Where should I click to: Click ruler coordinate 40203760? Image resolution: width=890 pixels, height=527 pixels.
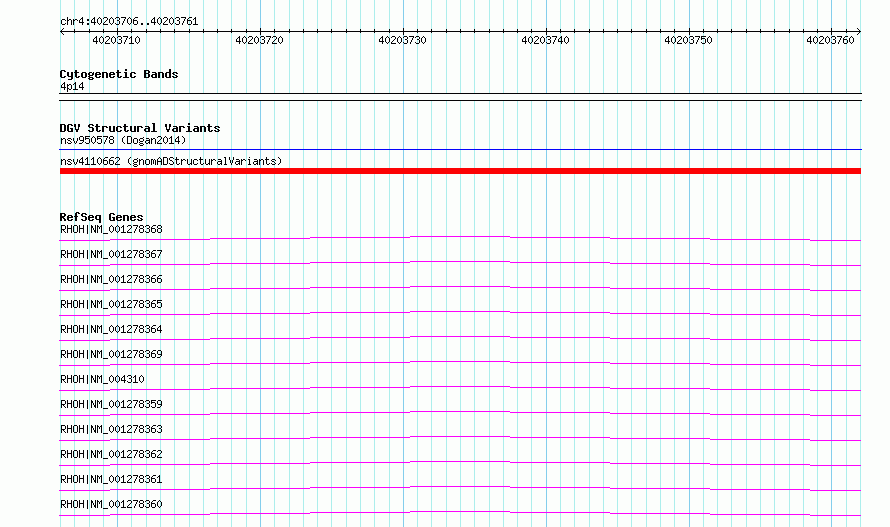tap(830, 40)
